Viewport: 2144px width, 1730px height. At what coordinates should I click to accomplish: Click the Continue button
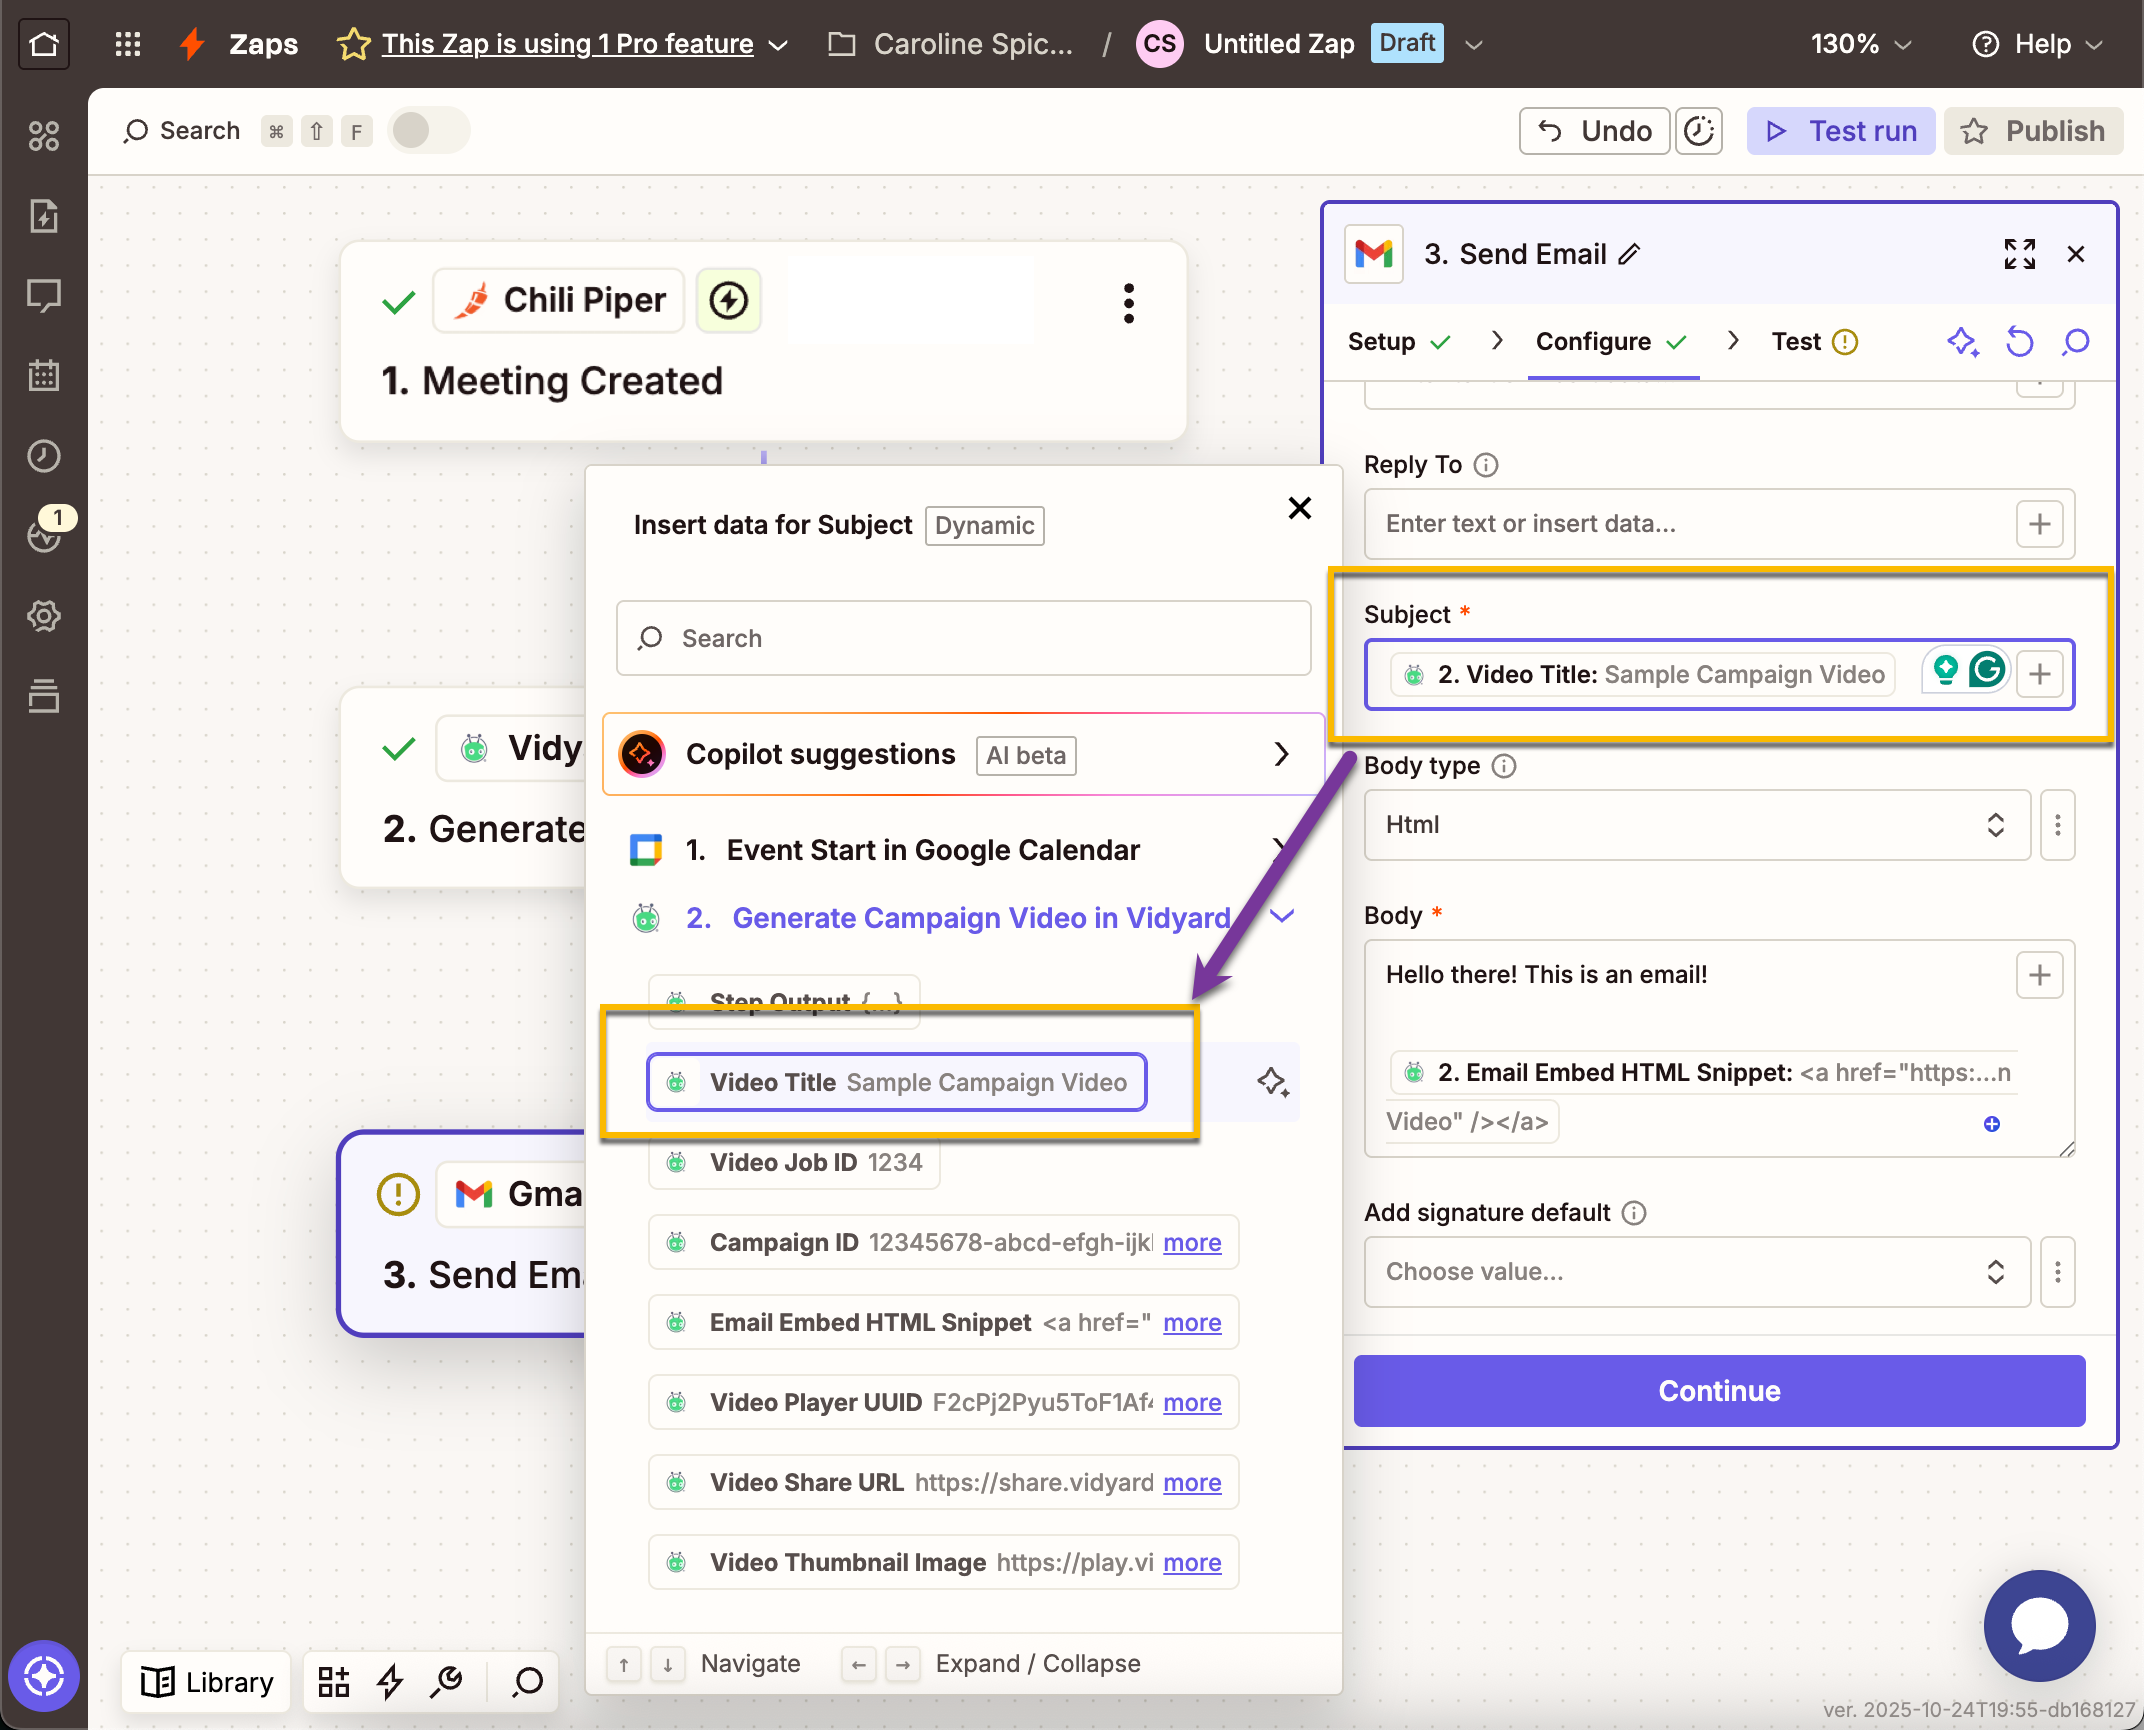(1719, 1390)
